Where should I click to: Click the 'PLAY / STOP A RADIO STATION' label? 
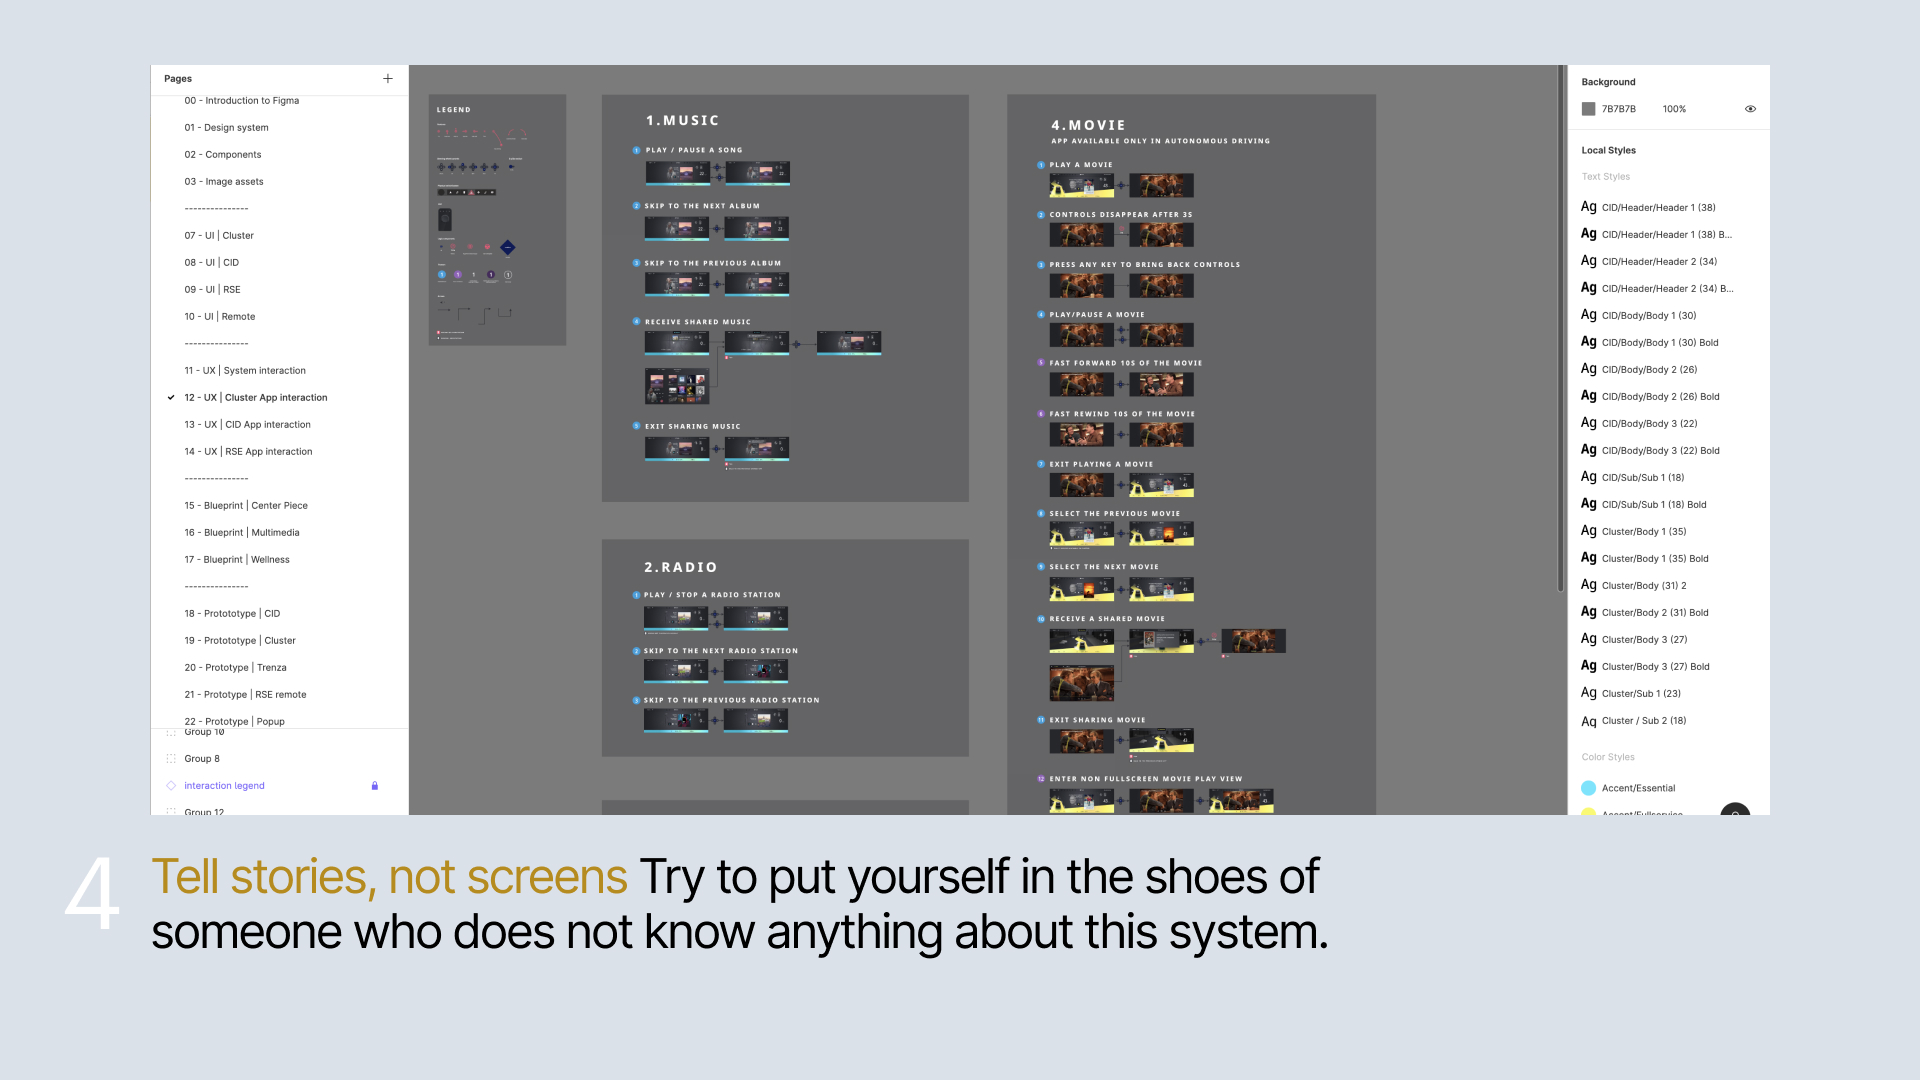(x=712, y=595)
